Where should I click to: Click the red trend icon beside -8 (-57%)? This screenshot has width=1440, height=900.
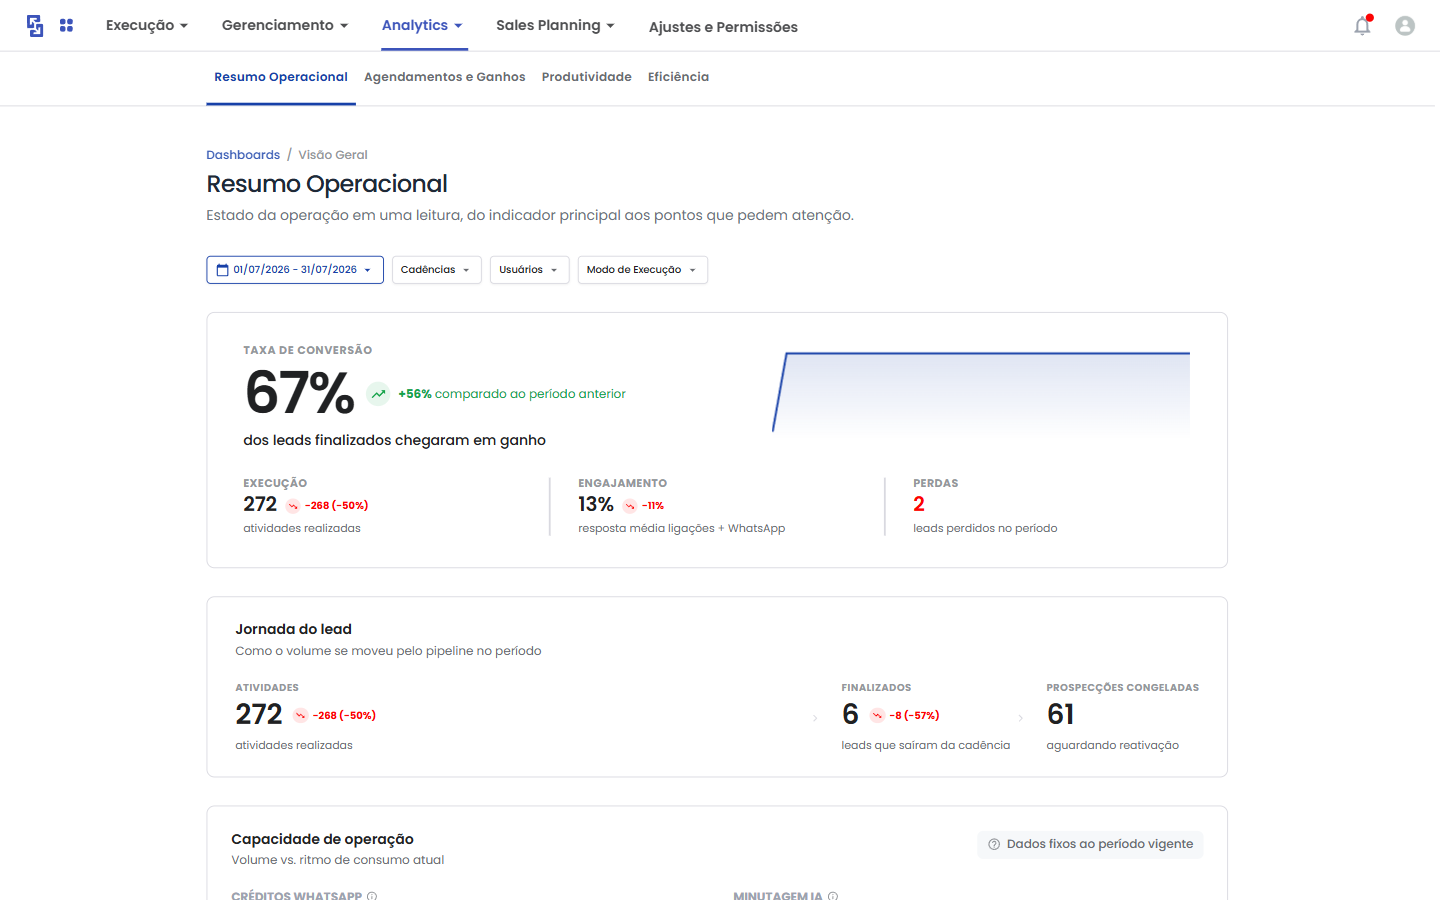click(x=877, y=716)
